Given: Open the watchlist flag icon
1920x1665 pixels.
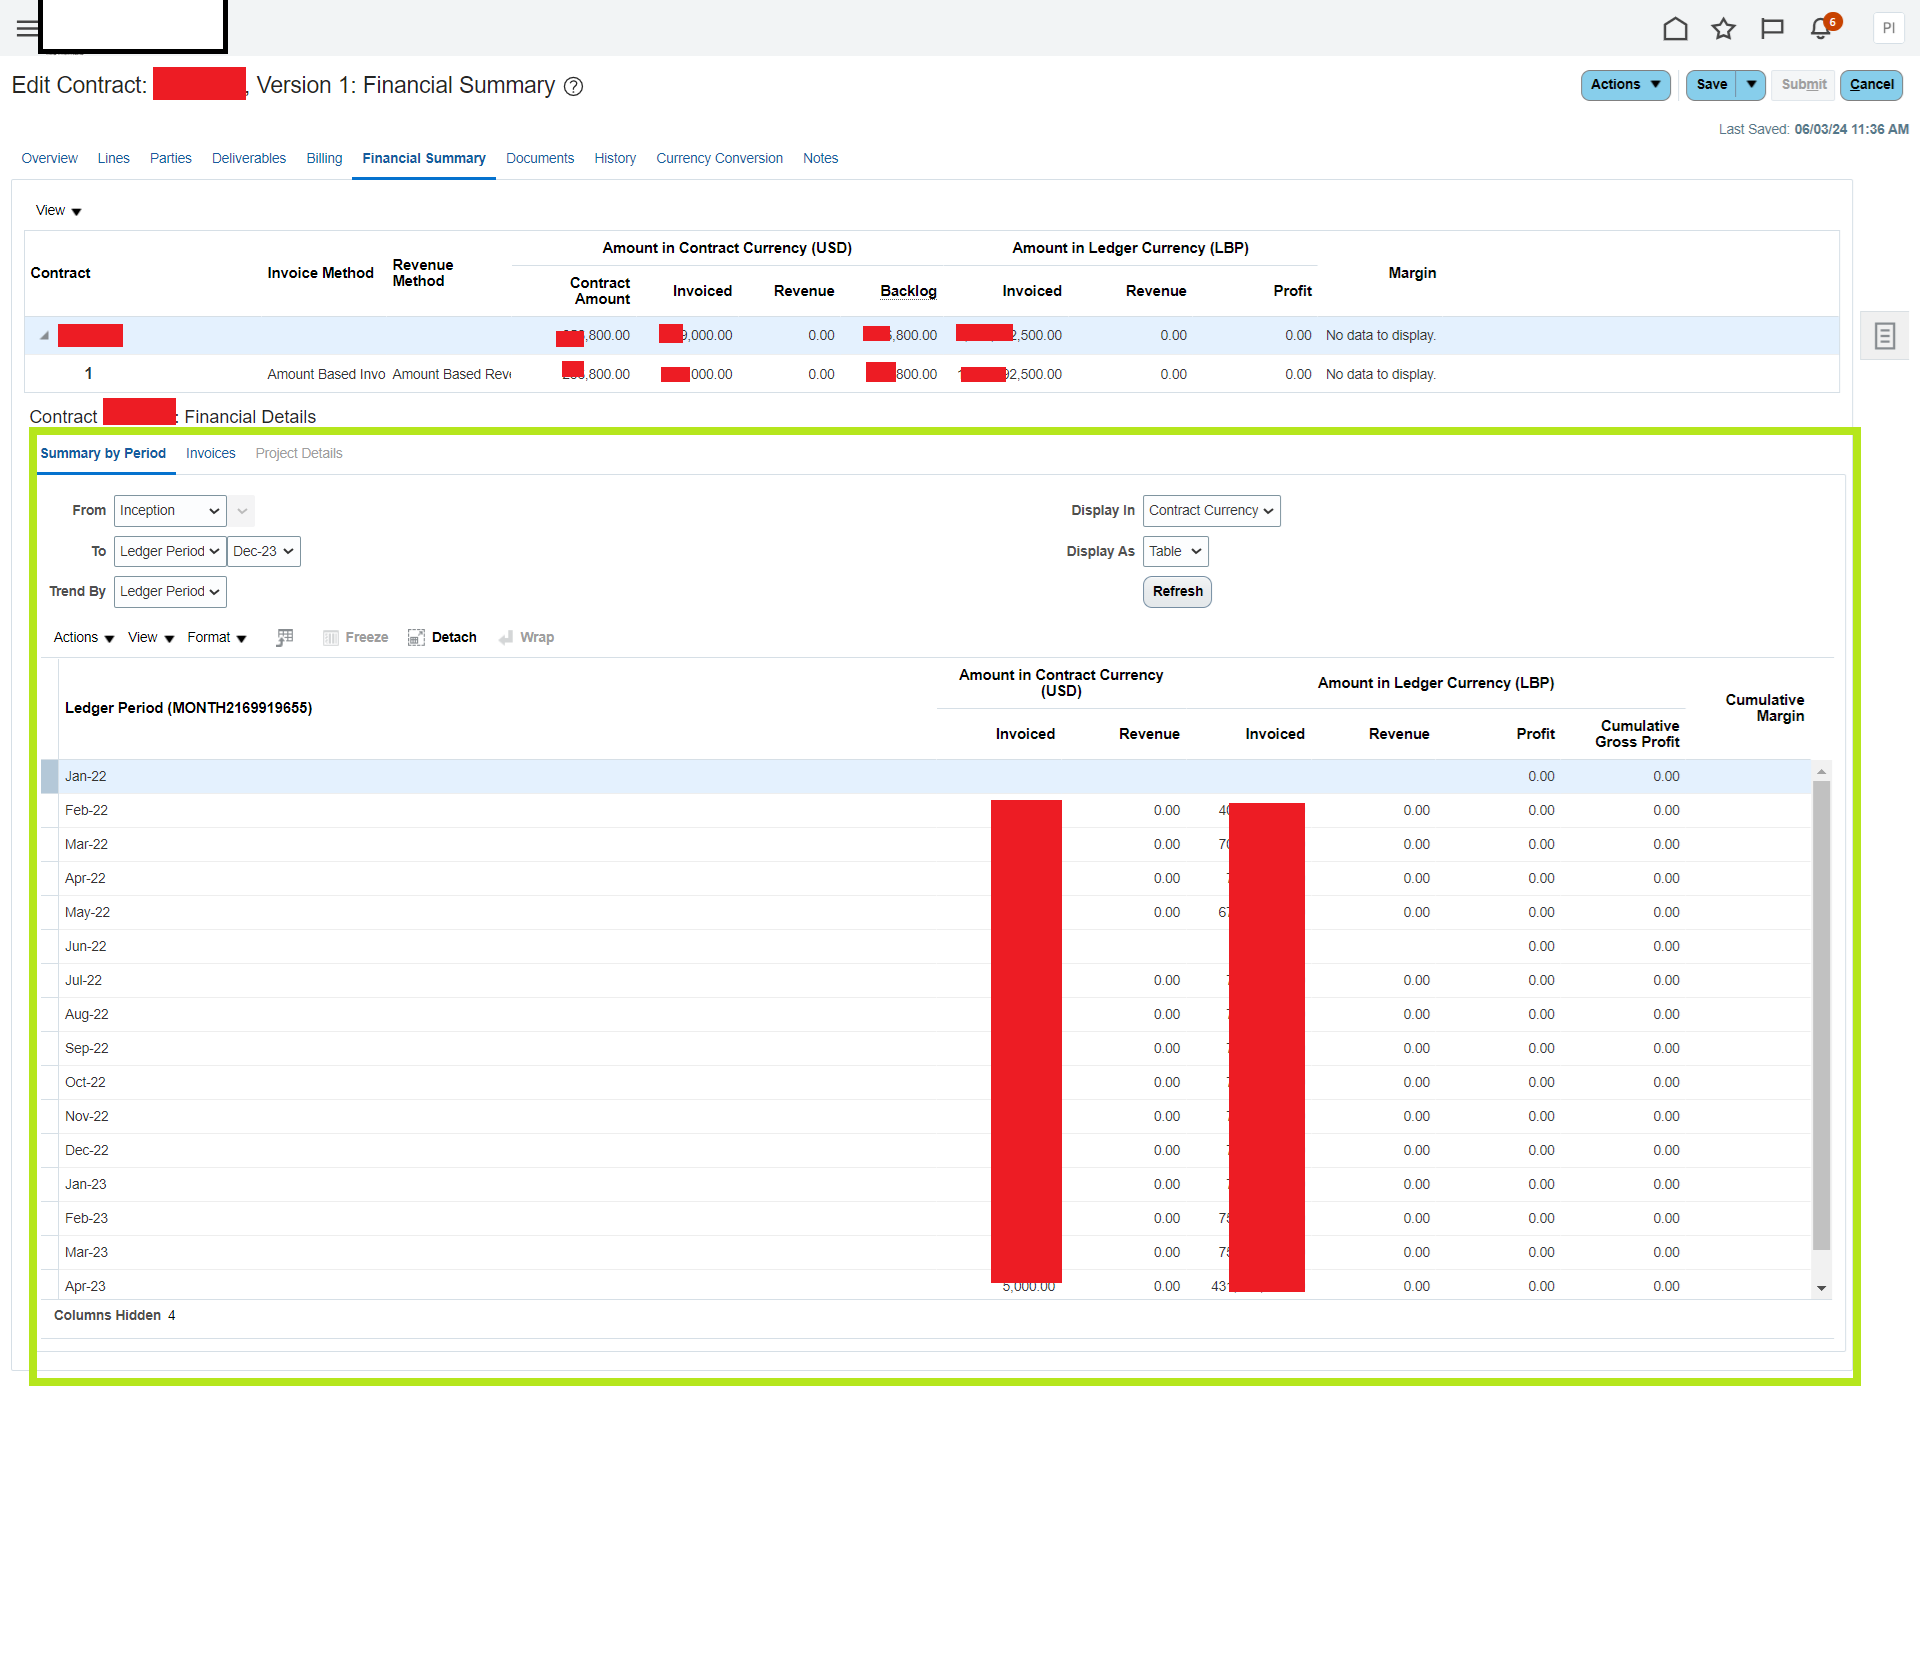Looking at the screenshot, I should 1772,29.
